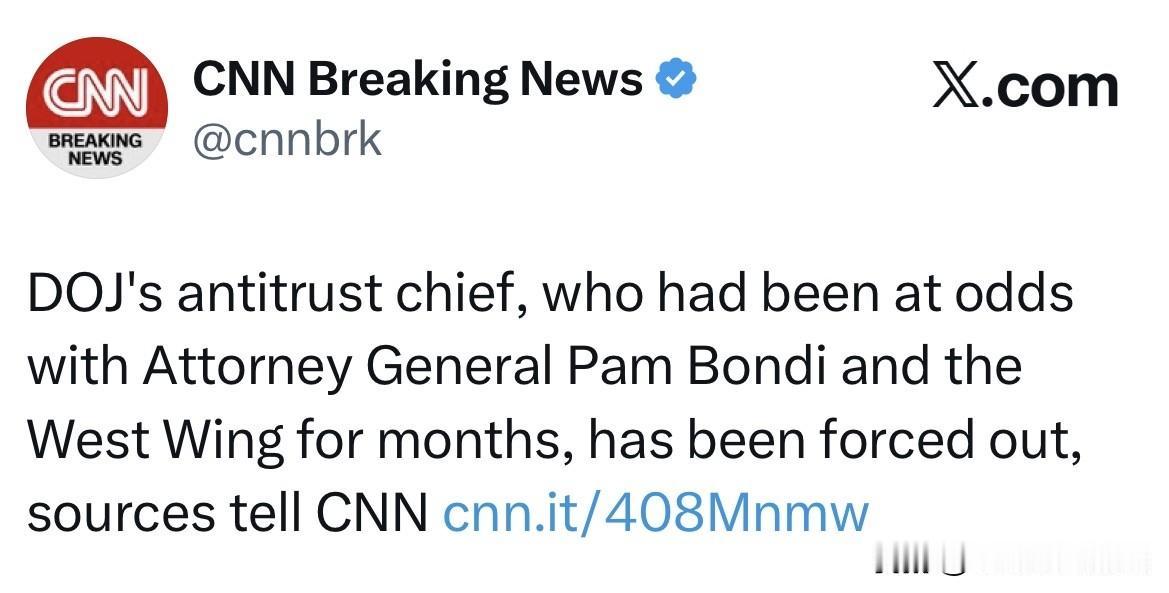Open the CNN Breaking News profile avatar
Viewport: 1169px width, 593px height.
pyautogui.click(x=98, y=108)
